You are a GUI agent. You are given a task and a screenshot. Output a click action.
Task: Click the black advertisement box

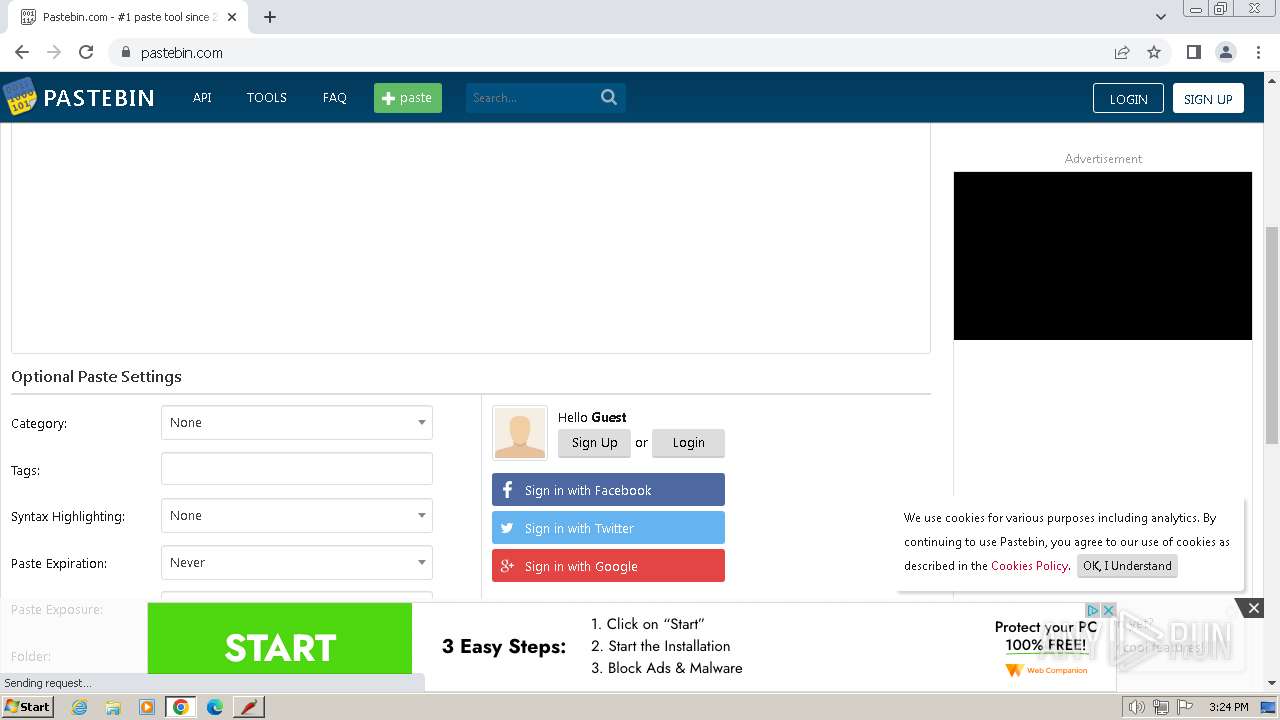click(x=1103, y=256)
